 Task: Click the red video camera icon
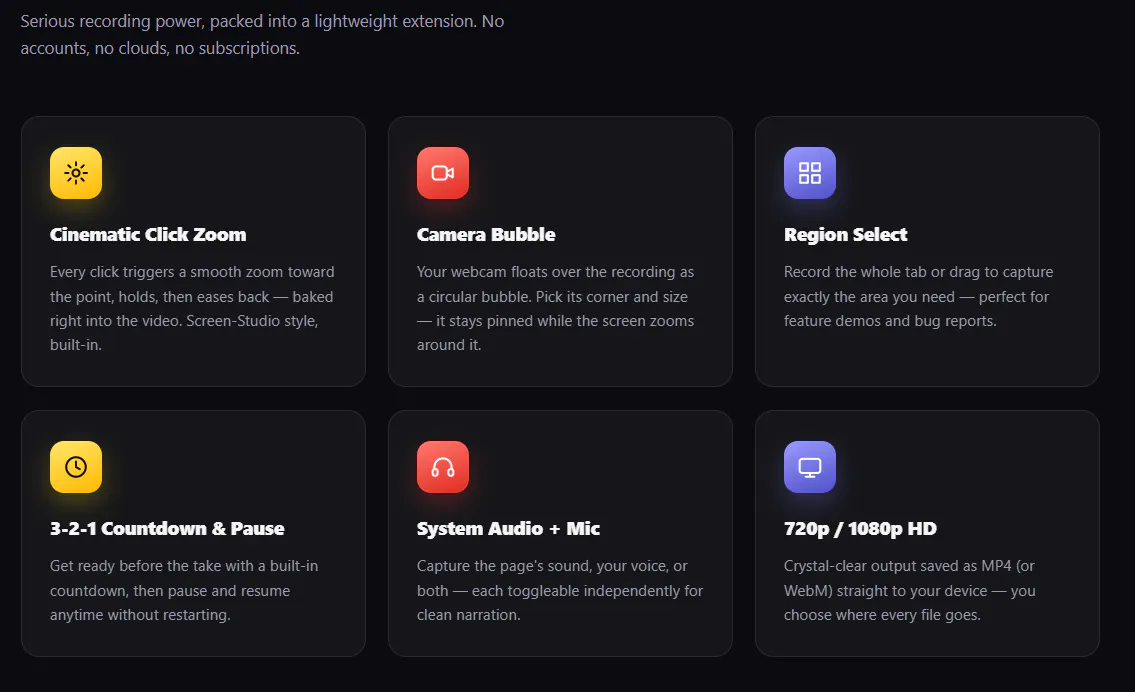coord(443,173)
